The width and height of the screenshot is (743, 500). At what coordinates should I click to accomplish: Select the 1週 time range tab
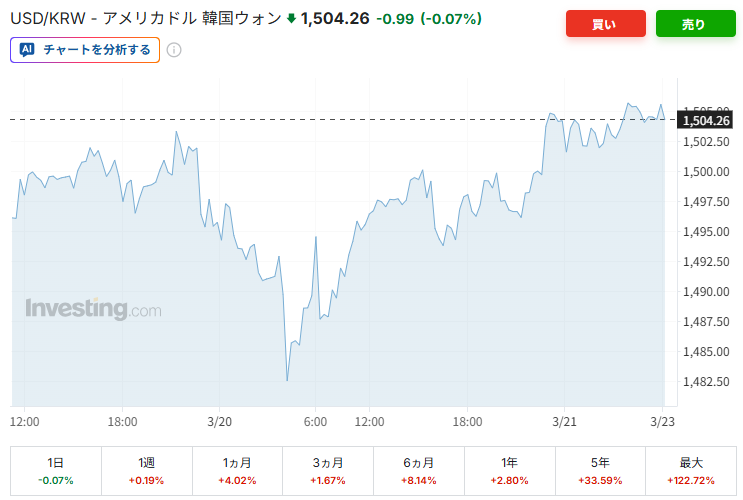pyautogui.click(x=146, y=471)
